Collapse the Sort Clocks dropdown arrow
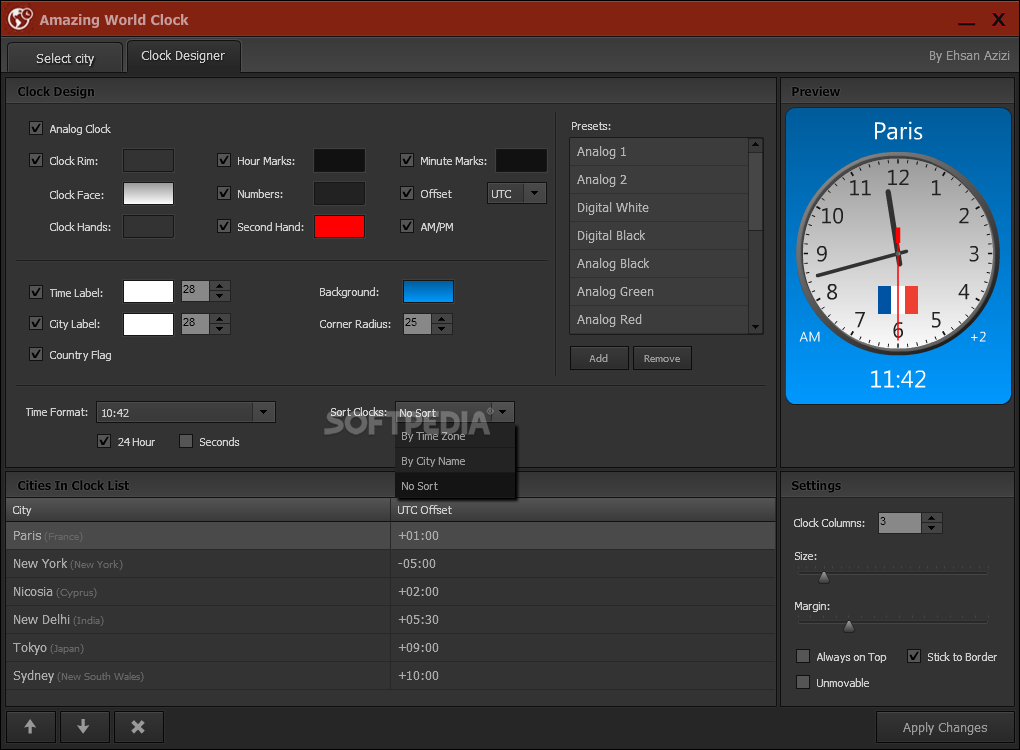 [x=503, y=412]
